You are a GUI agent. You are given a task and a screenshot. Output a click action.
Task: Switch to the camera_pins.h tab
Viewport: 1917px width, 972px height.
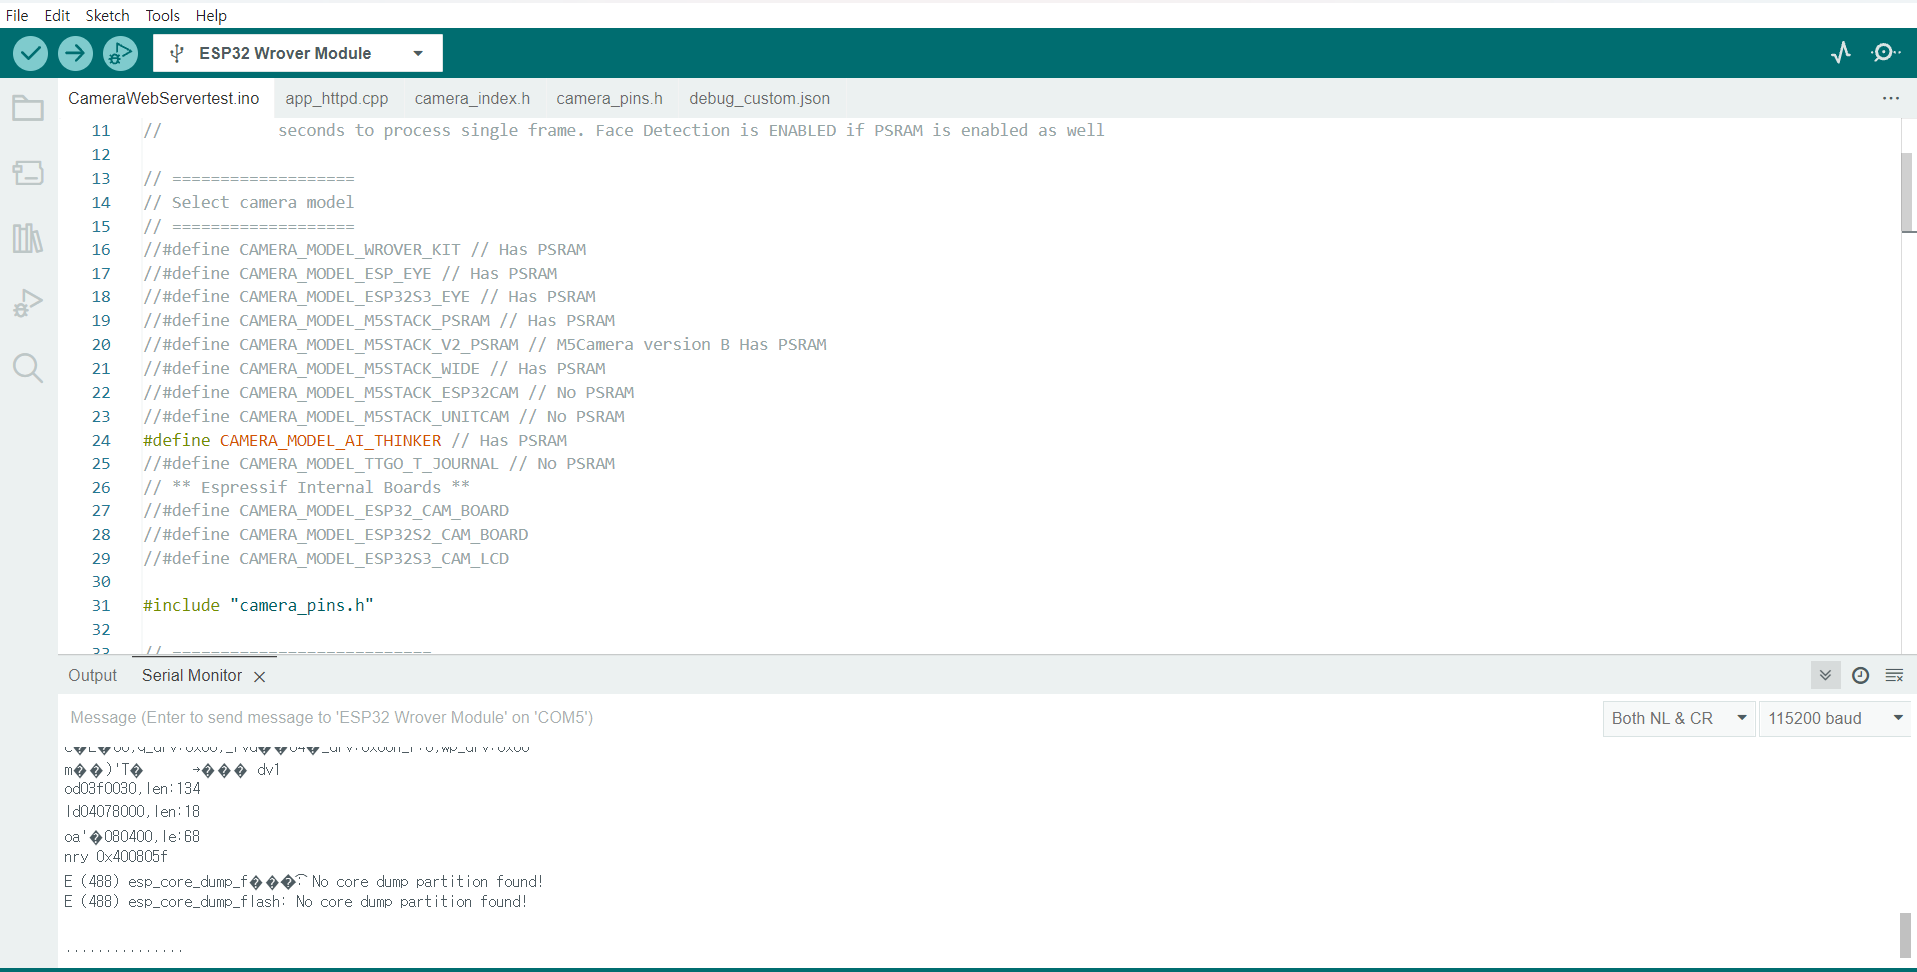coord(609,98)
